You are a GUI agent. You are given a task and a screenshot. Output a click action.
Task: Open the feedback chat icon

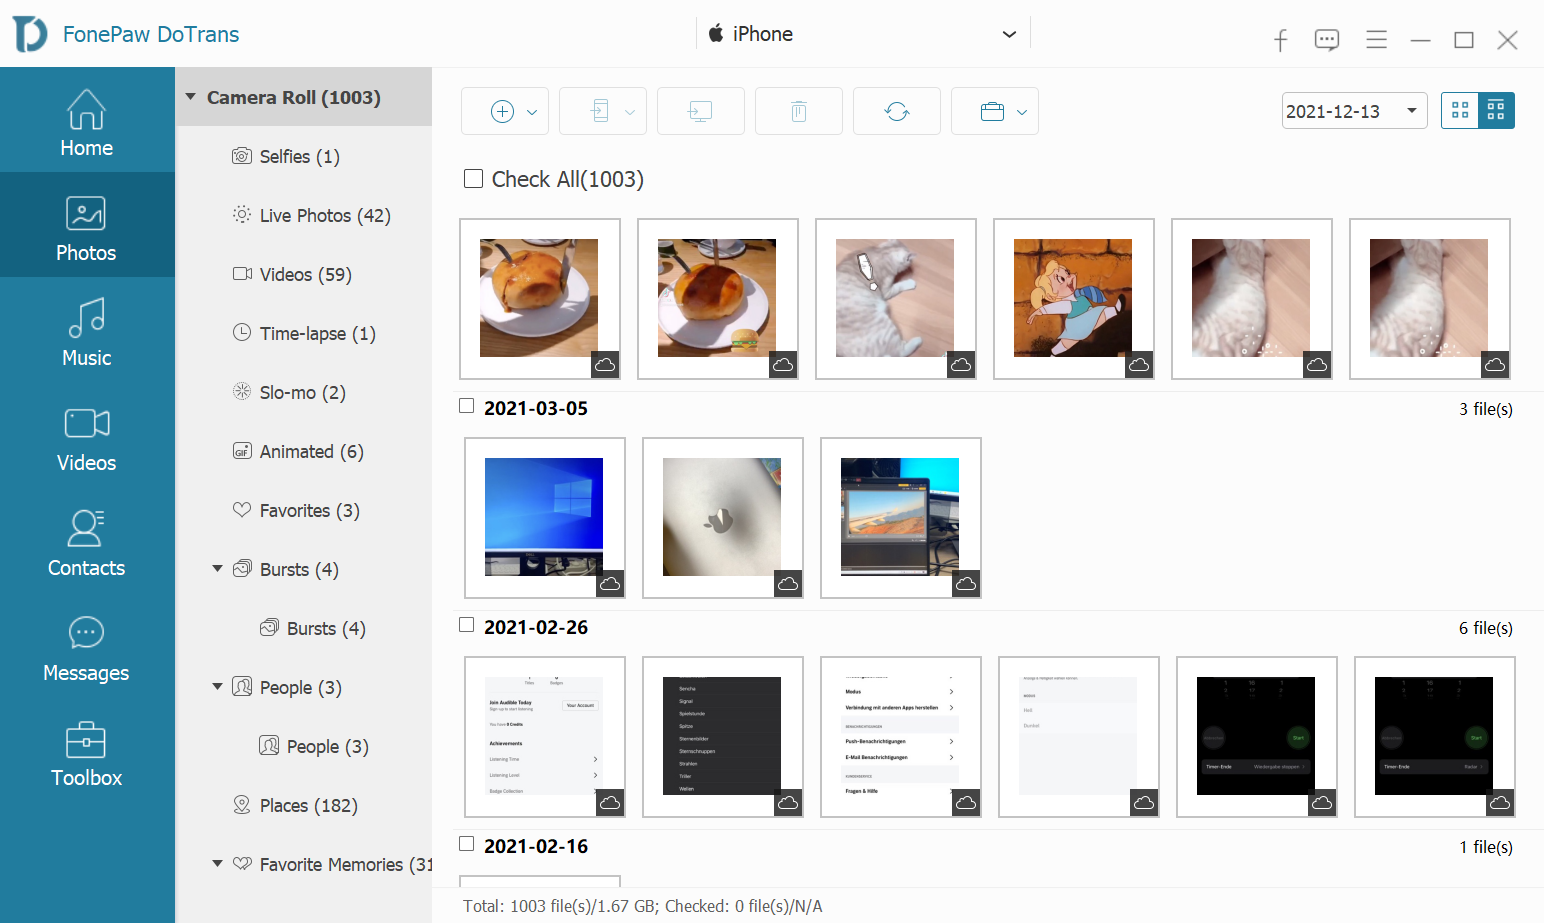tap(1327, 40)
